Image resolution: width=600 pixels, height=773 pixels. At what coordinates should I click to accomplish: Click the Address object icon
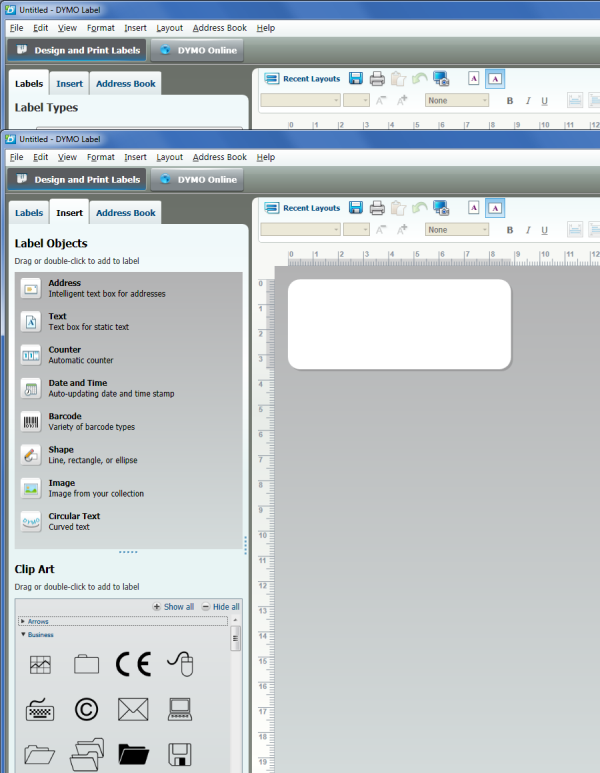click(x=31, y=288)
